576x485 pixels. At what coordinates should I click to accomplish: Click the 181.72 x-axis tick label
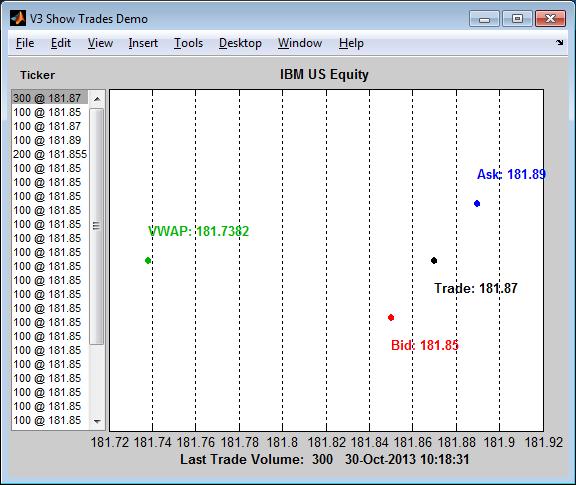pyautogui.click(x=110, y=442)
